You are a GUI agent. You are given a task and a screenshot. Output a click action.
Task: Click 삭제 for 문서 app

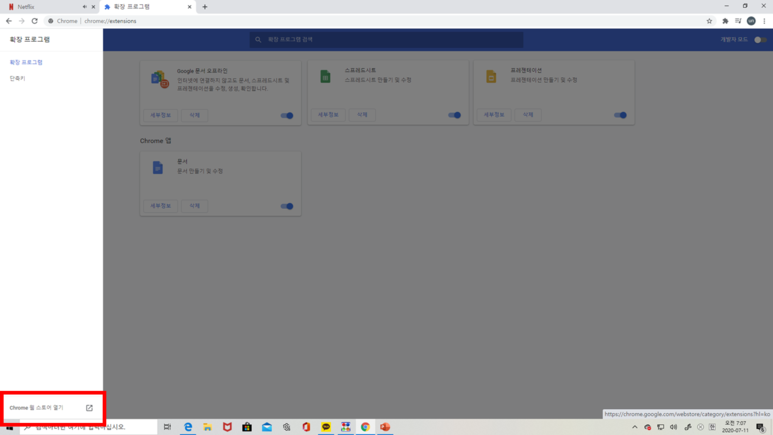pyautogui.click(x=194, y=206)
